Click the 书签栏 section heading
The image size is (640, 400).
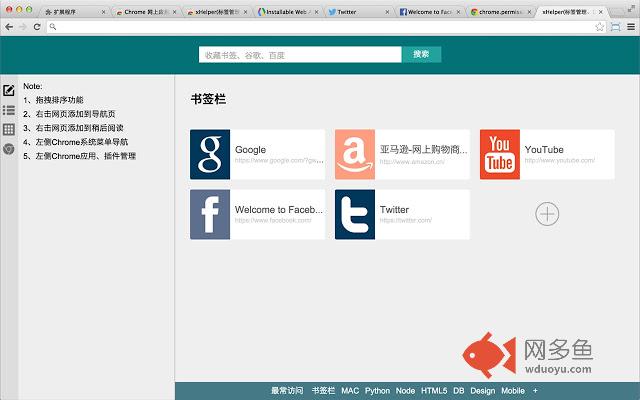pyautogui.click(x=208, y=99)
